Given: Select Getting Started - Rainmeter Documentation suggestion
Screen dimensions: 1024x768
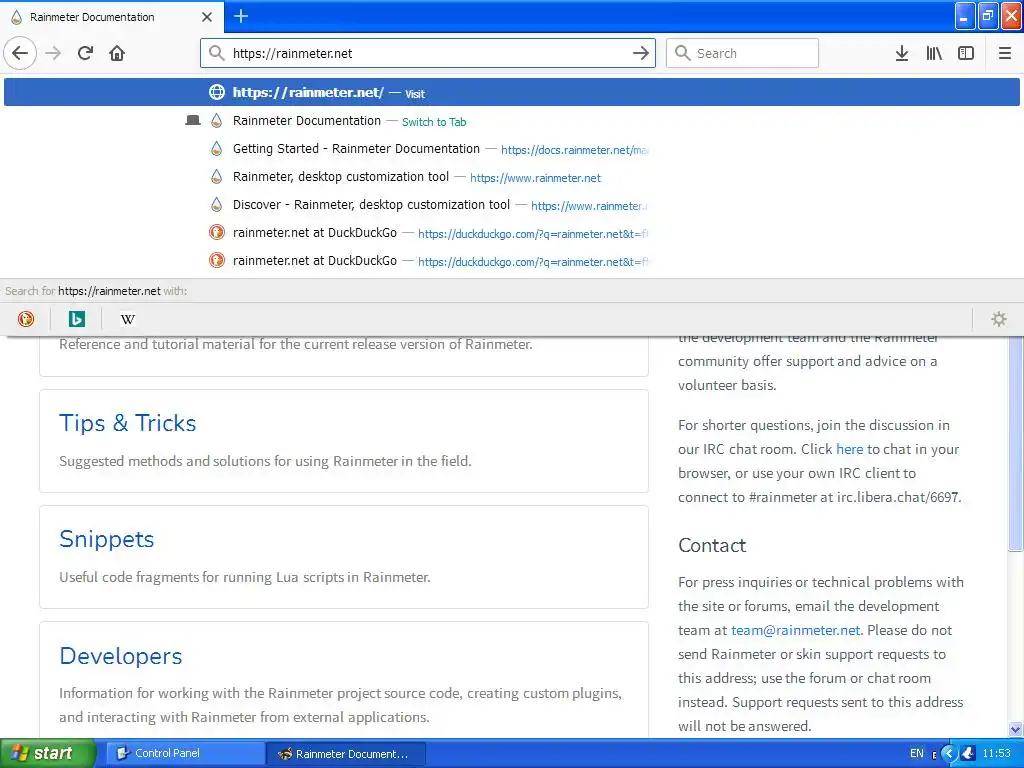Looking at the screenshot, I should pyautogui.click(x=512, y=149).
